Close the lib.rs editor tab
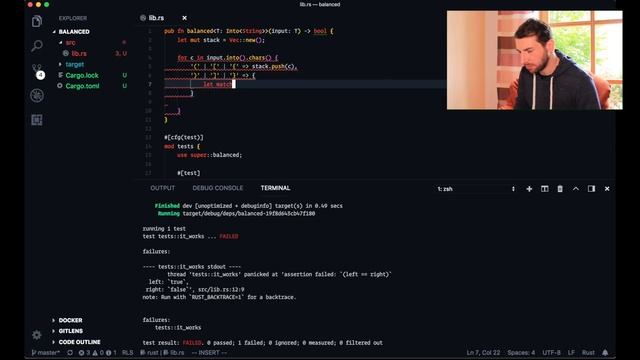This screenshot has height=360, width=640. click(184, 18)
